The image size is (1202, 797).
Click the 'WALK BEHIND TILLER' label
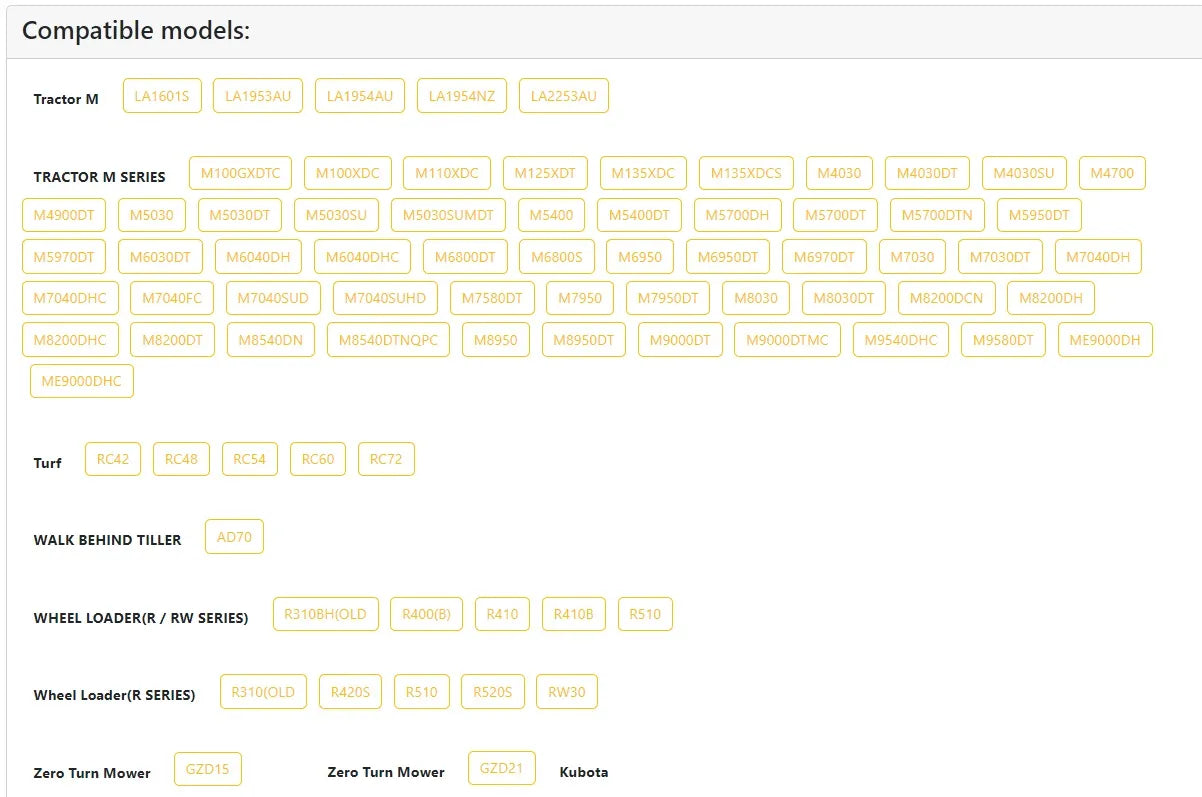click(107, 540)
